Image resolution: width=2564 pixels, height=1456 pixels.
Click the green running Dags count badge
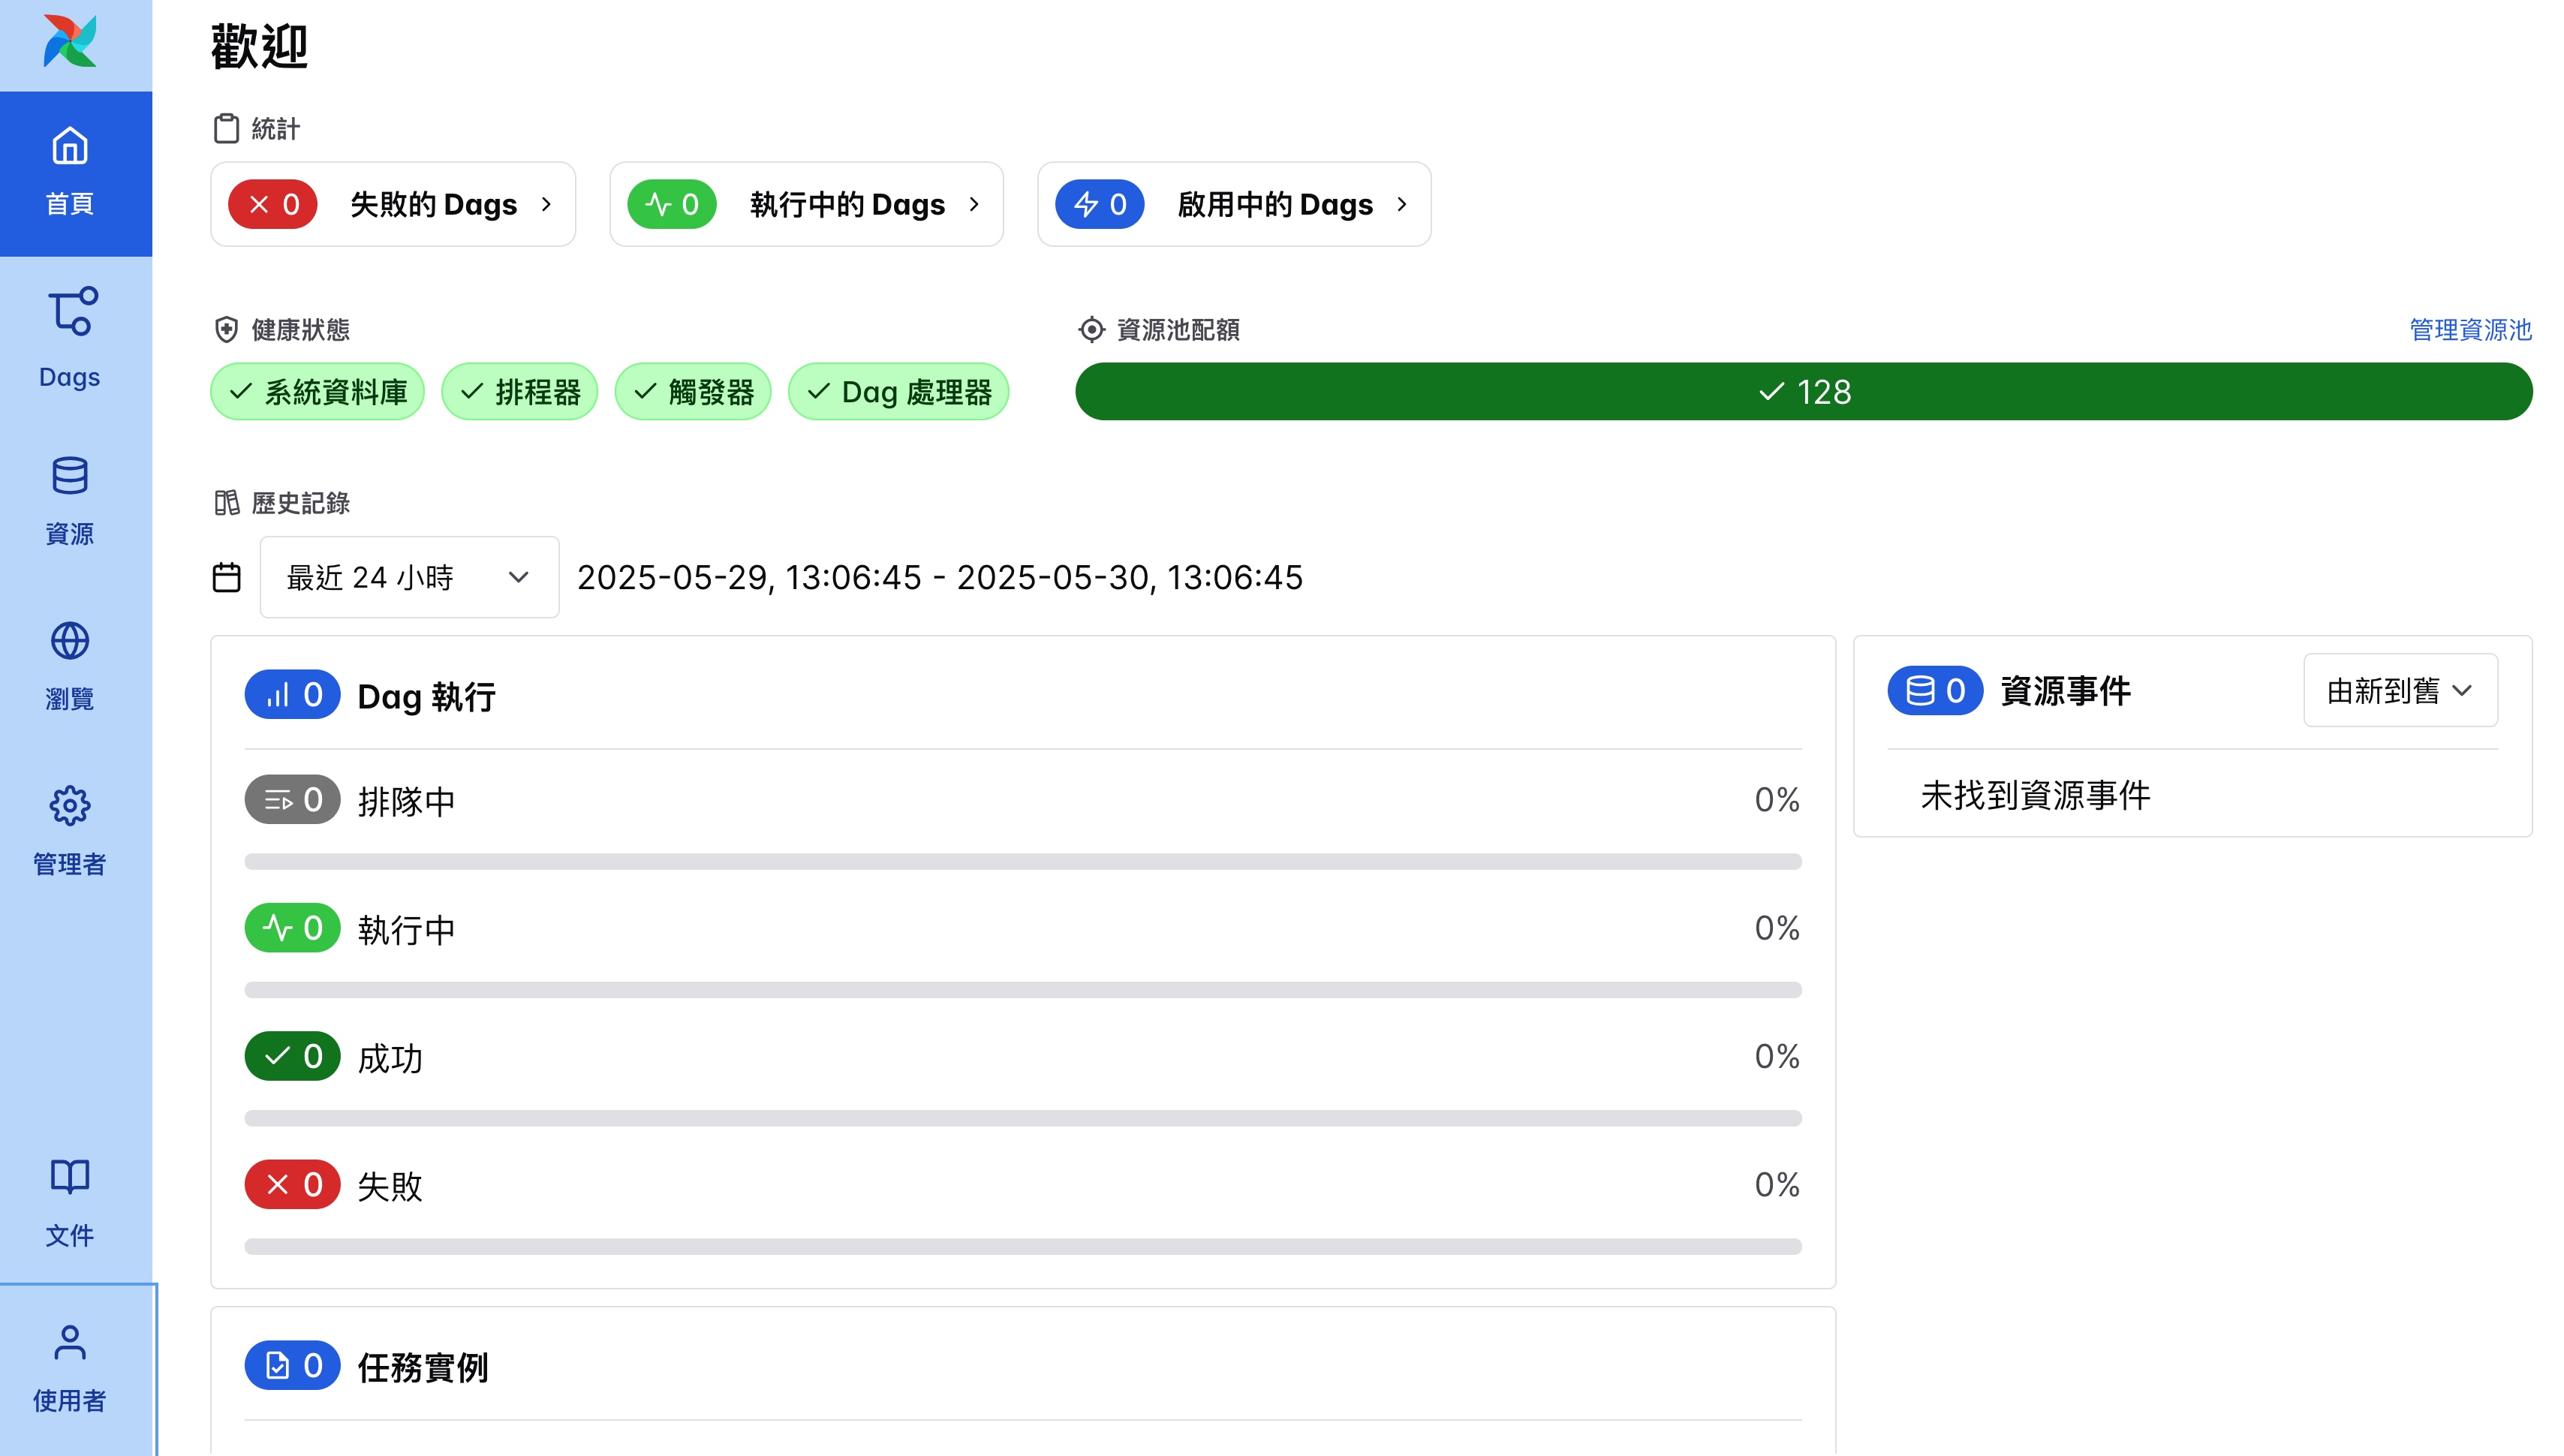click(x=672, y=204)
